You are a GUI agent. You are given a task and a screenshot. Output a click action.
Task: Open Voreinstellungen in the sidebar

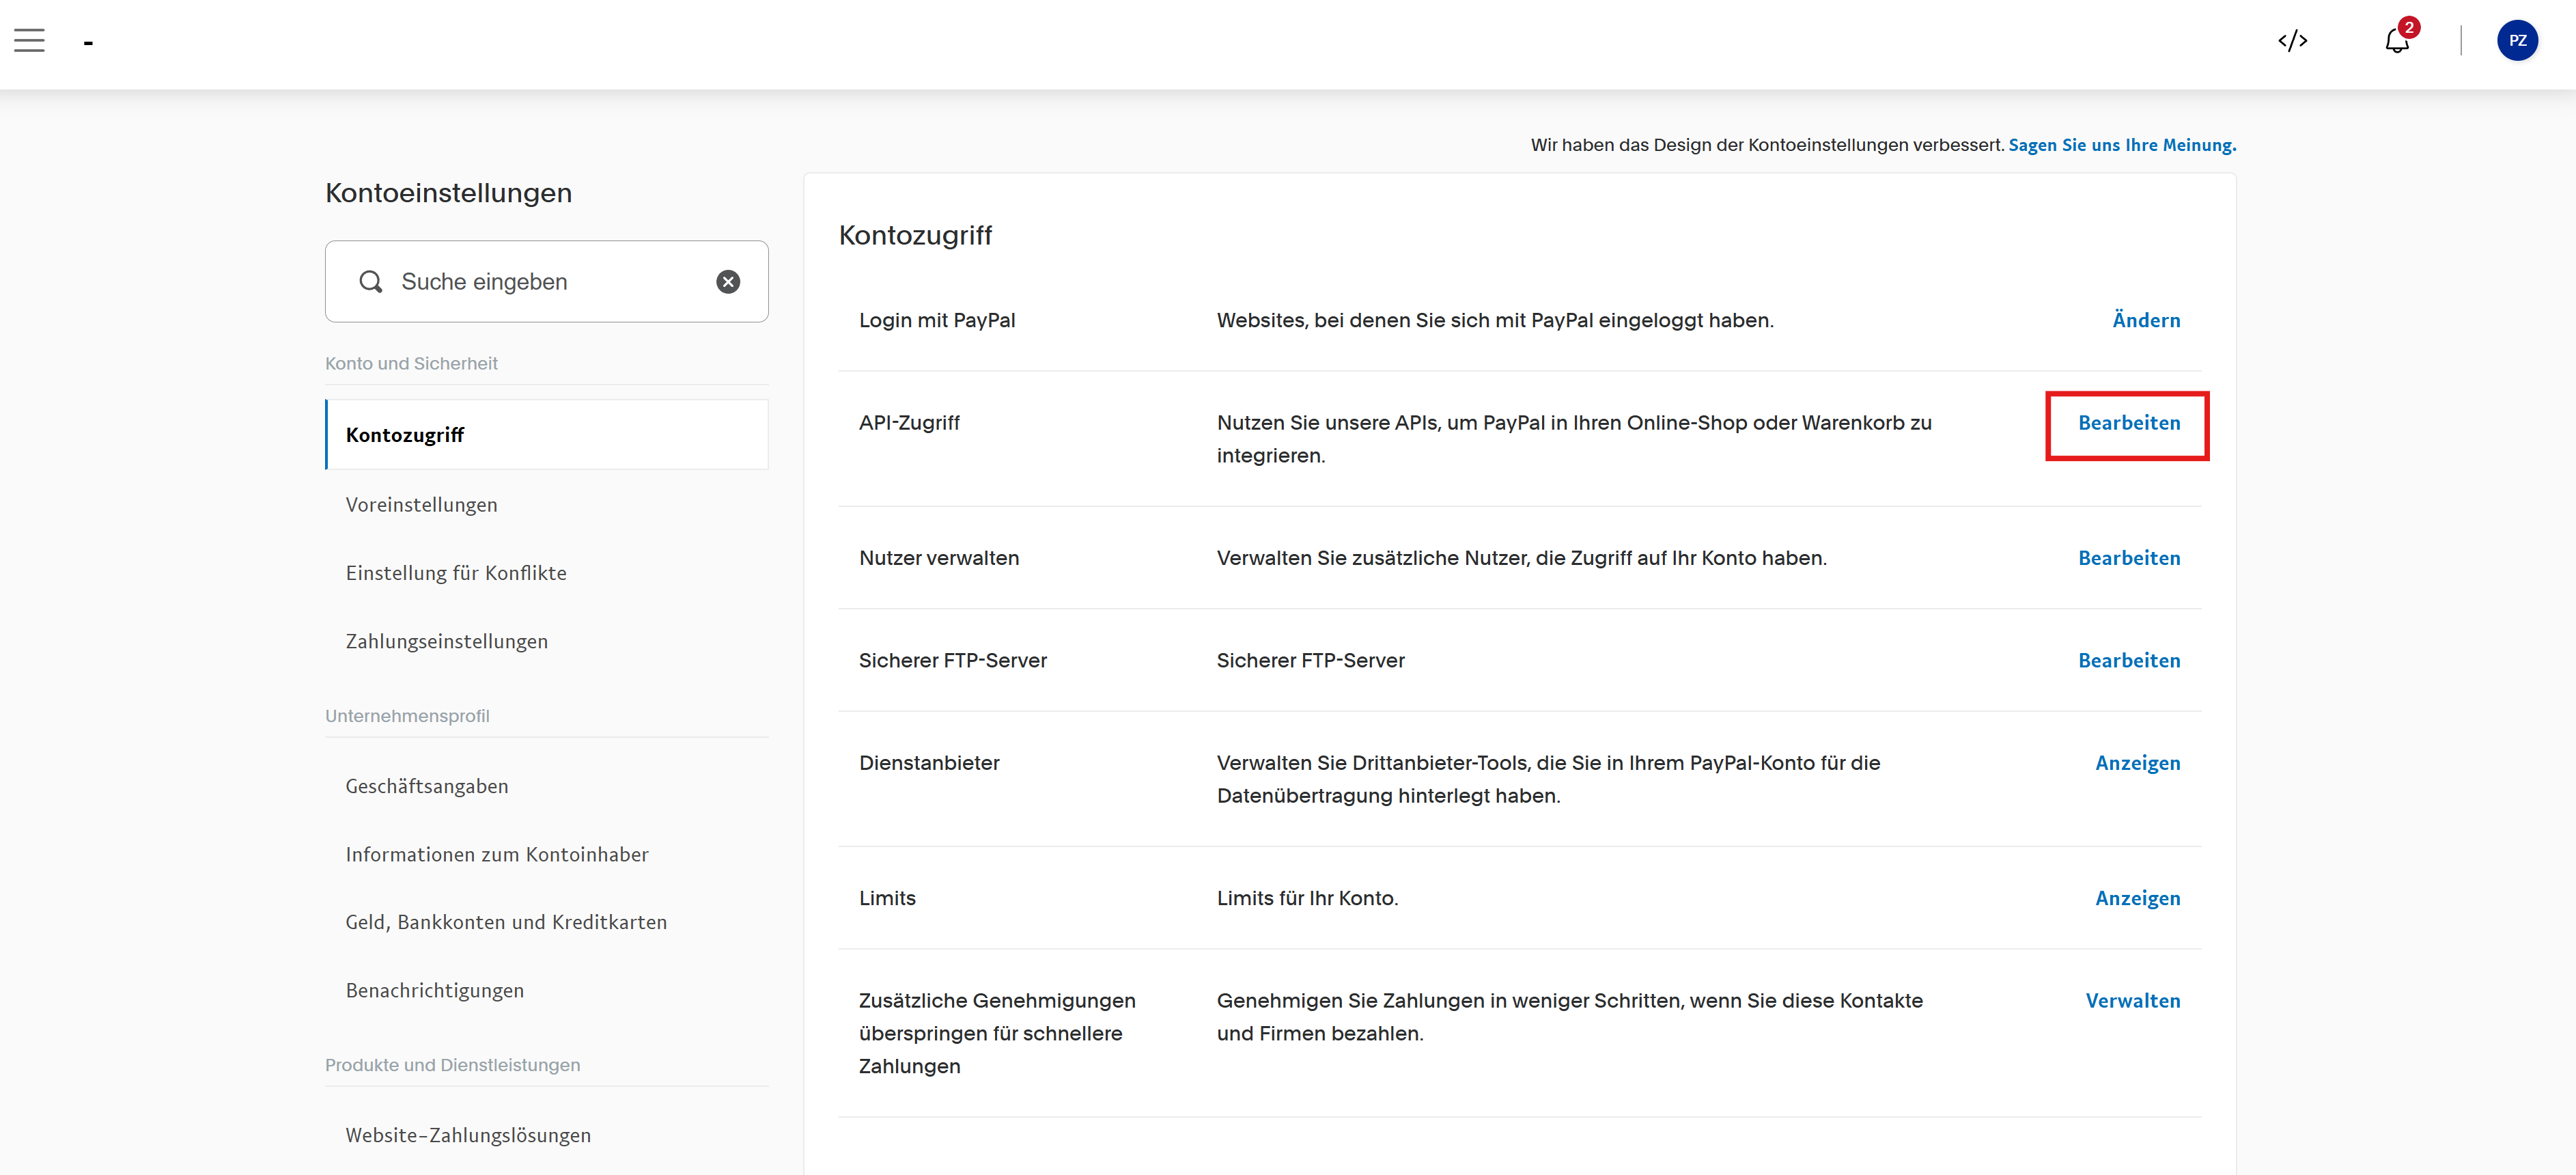(x=421, y=505)
